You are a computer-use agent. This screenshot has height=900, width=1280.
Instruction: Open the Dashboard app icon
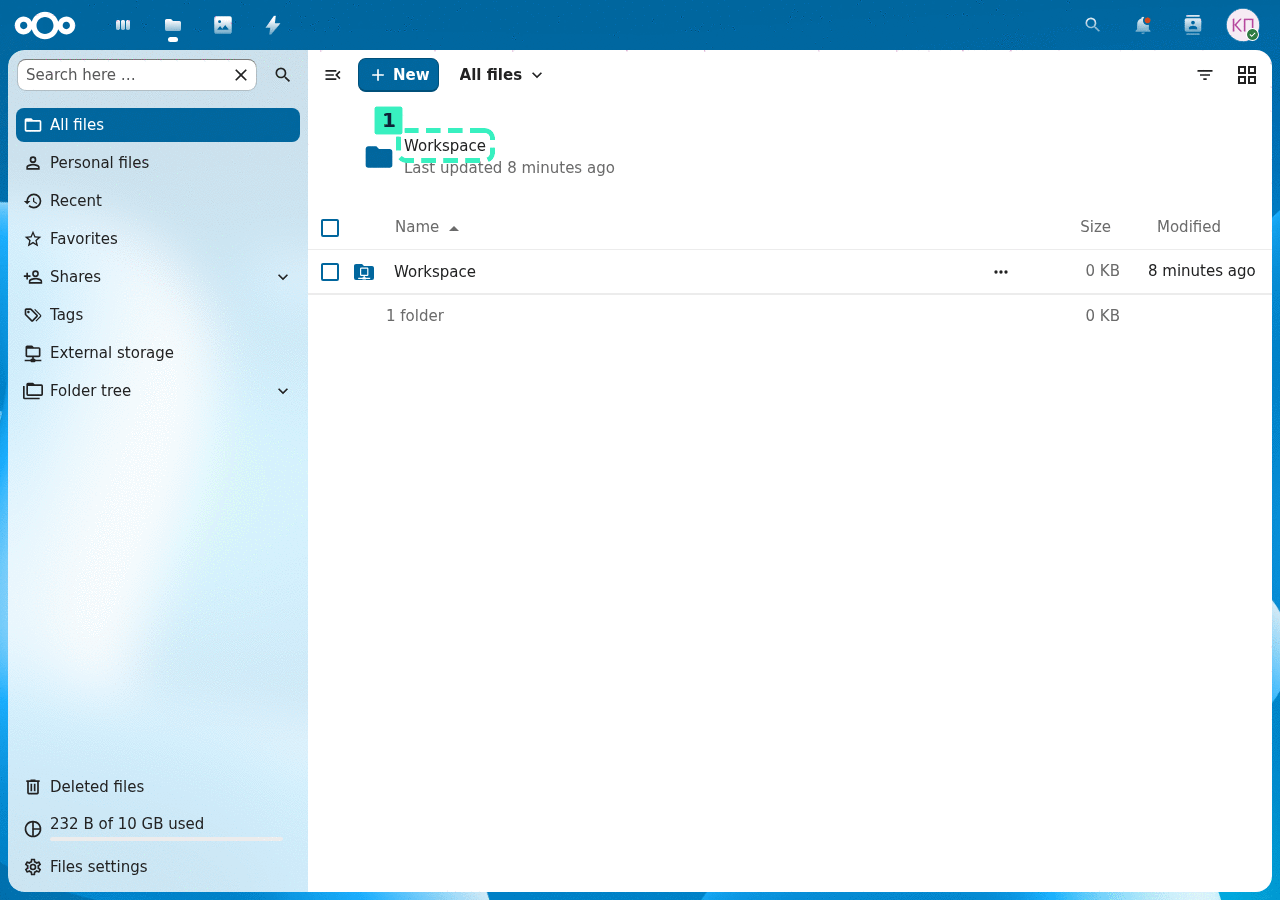123,25
